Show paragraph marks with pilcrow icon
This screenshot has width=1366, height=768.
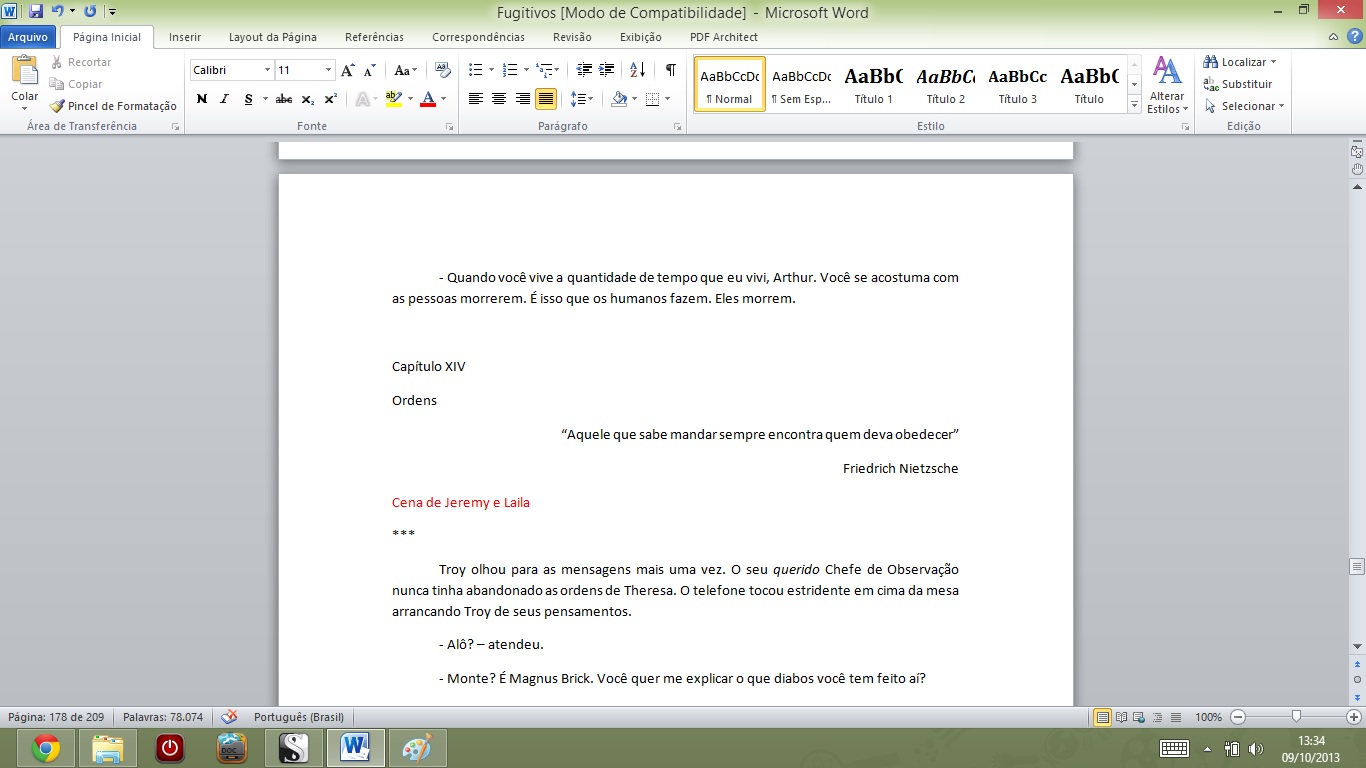(670, 70)
